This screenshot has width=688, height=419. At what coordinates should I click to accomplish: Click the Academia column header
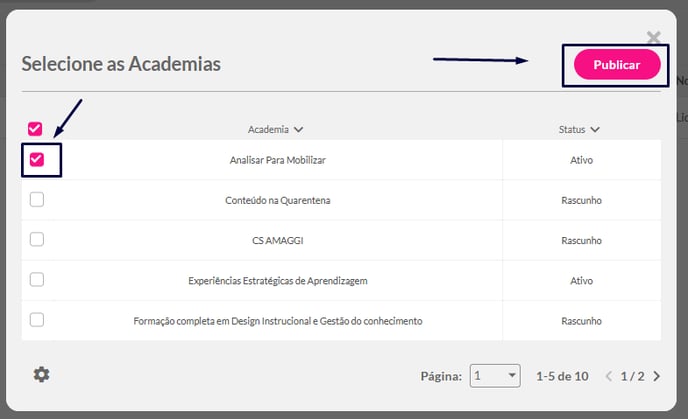[x=268, y=129]
